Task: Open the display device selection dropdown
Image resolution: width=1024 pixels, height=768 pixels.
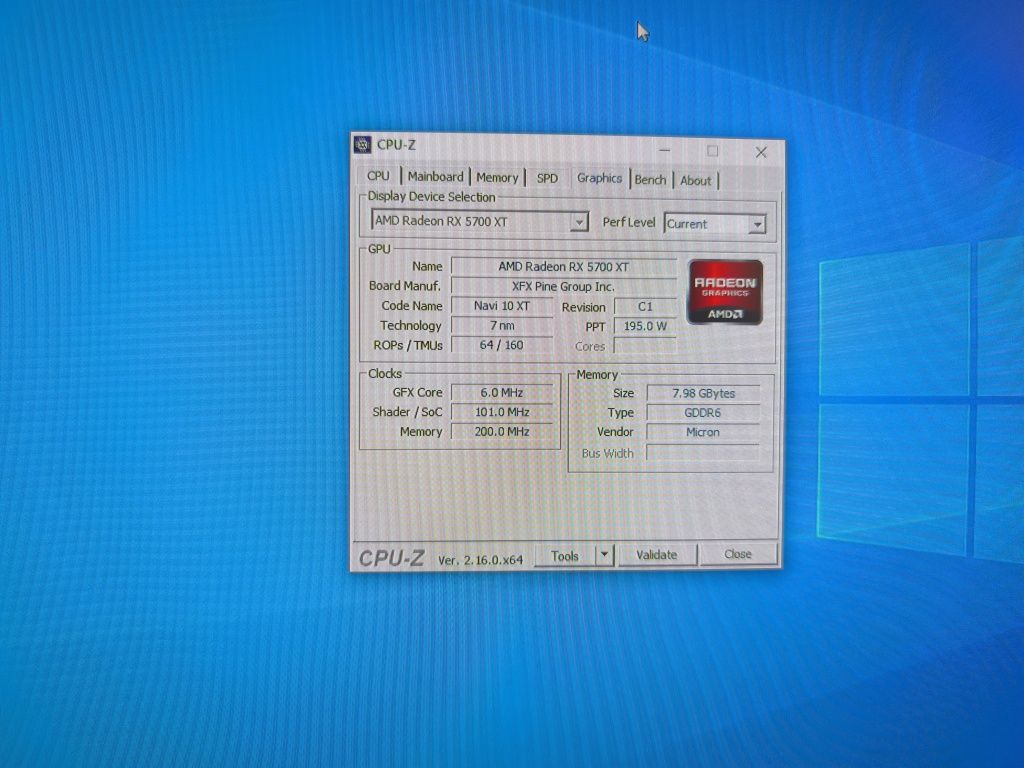Action: (480, 221)
